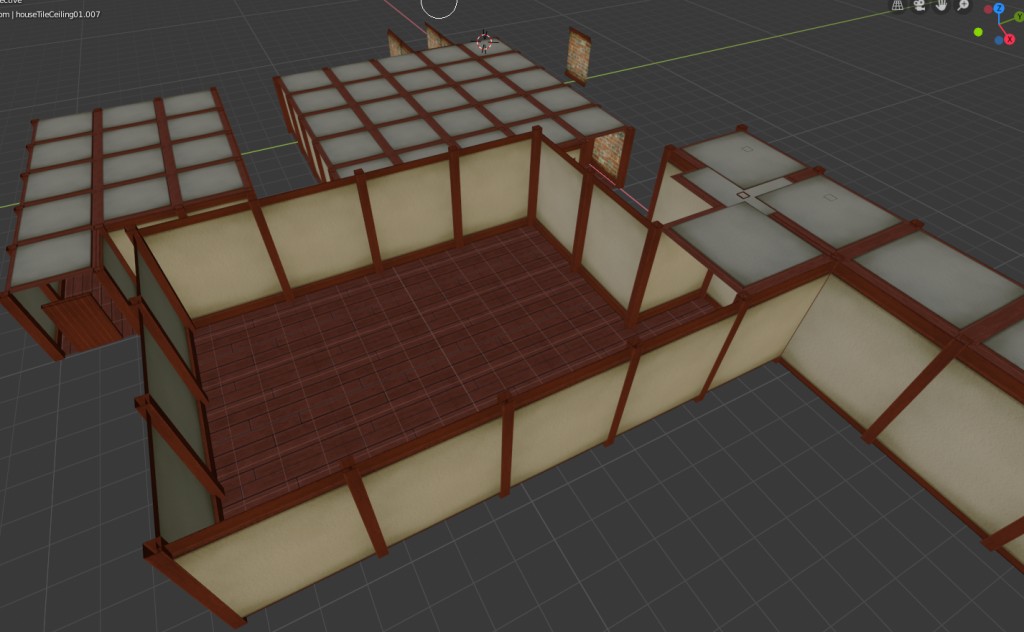Activate the Zoom magnifier icon
This screenshot has height=632, width=1024.
[x=962, y=4]
